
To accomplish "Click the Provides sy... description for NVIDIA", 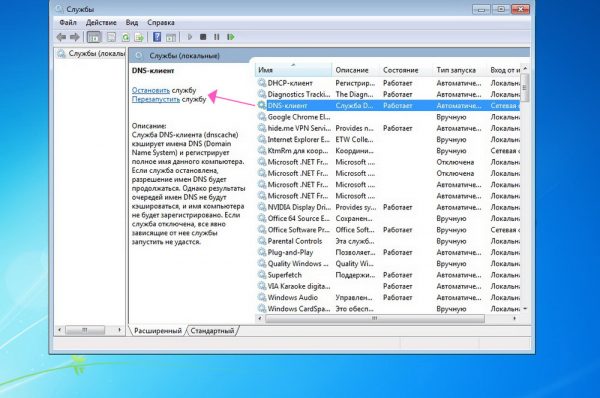I will click(x=355, y=207).
